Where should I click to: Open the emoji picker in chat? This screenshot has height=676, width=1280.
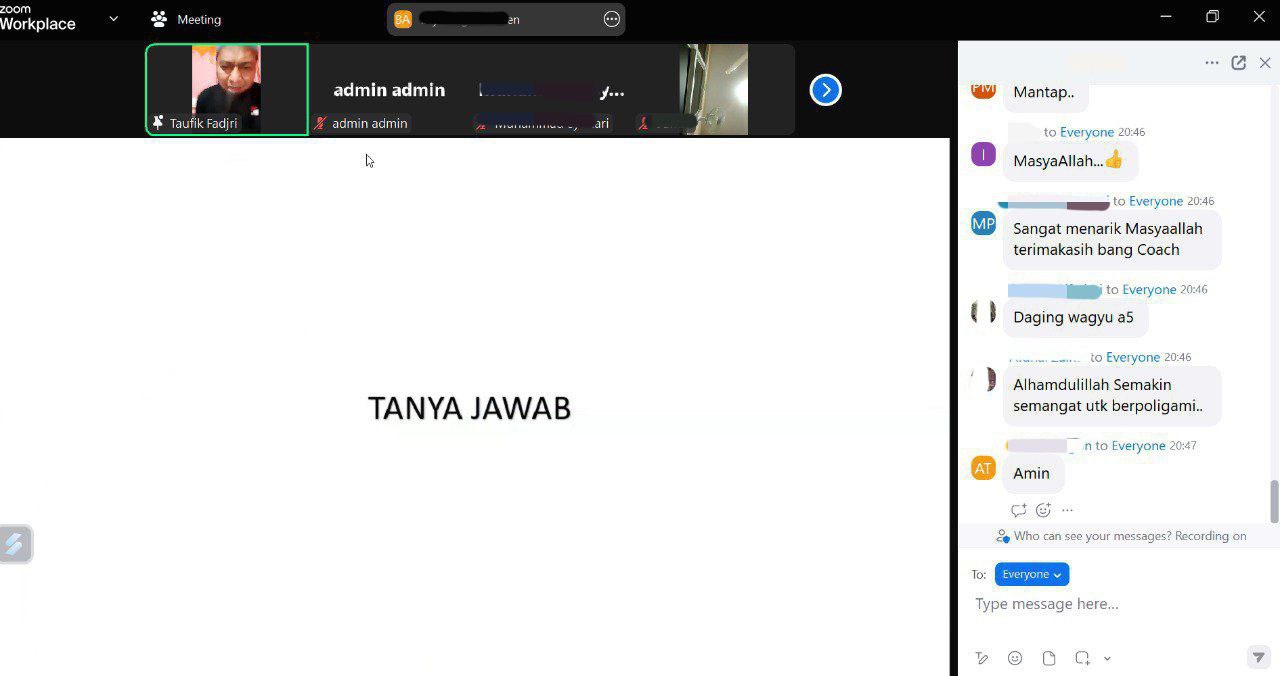(1015, 658)
